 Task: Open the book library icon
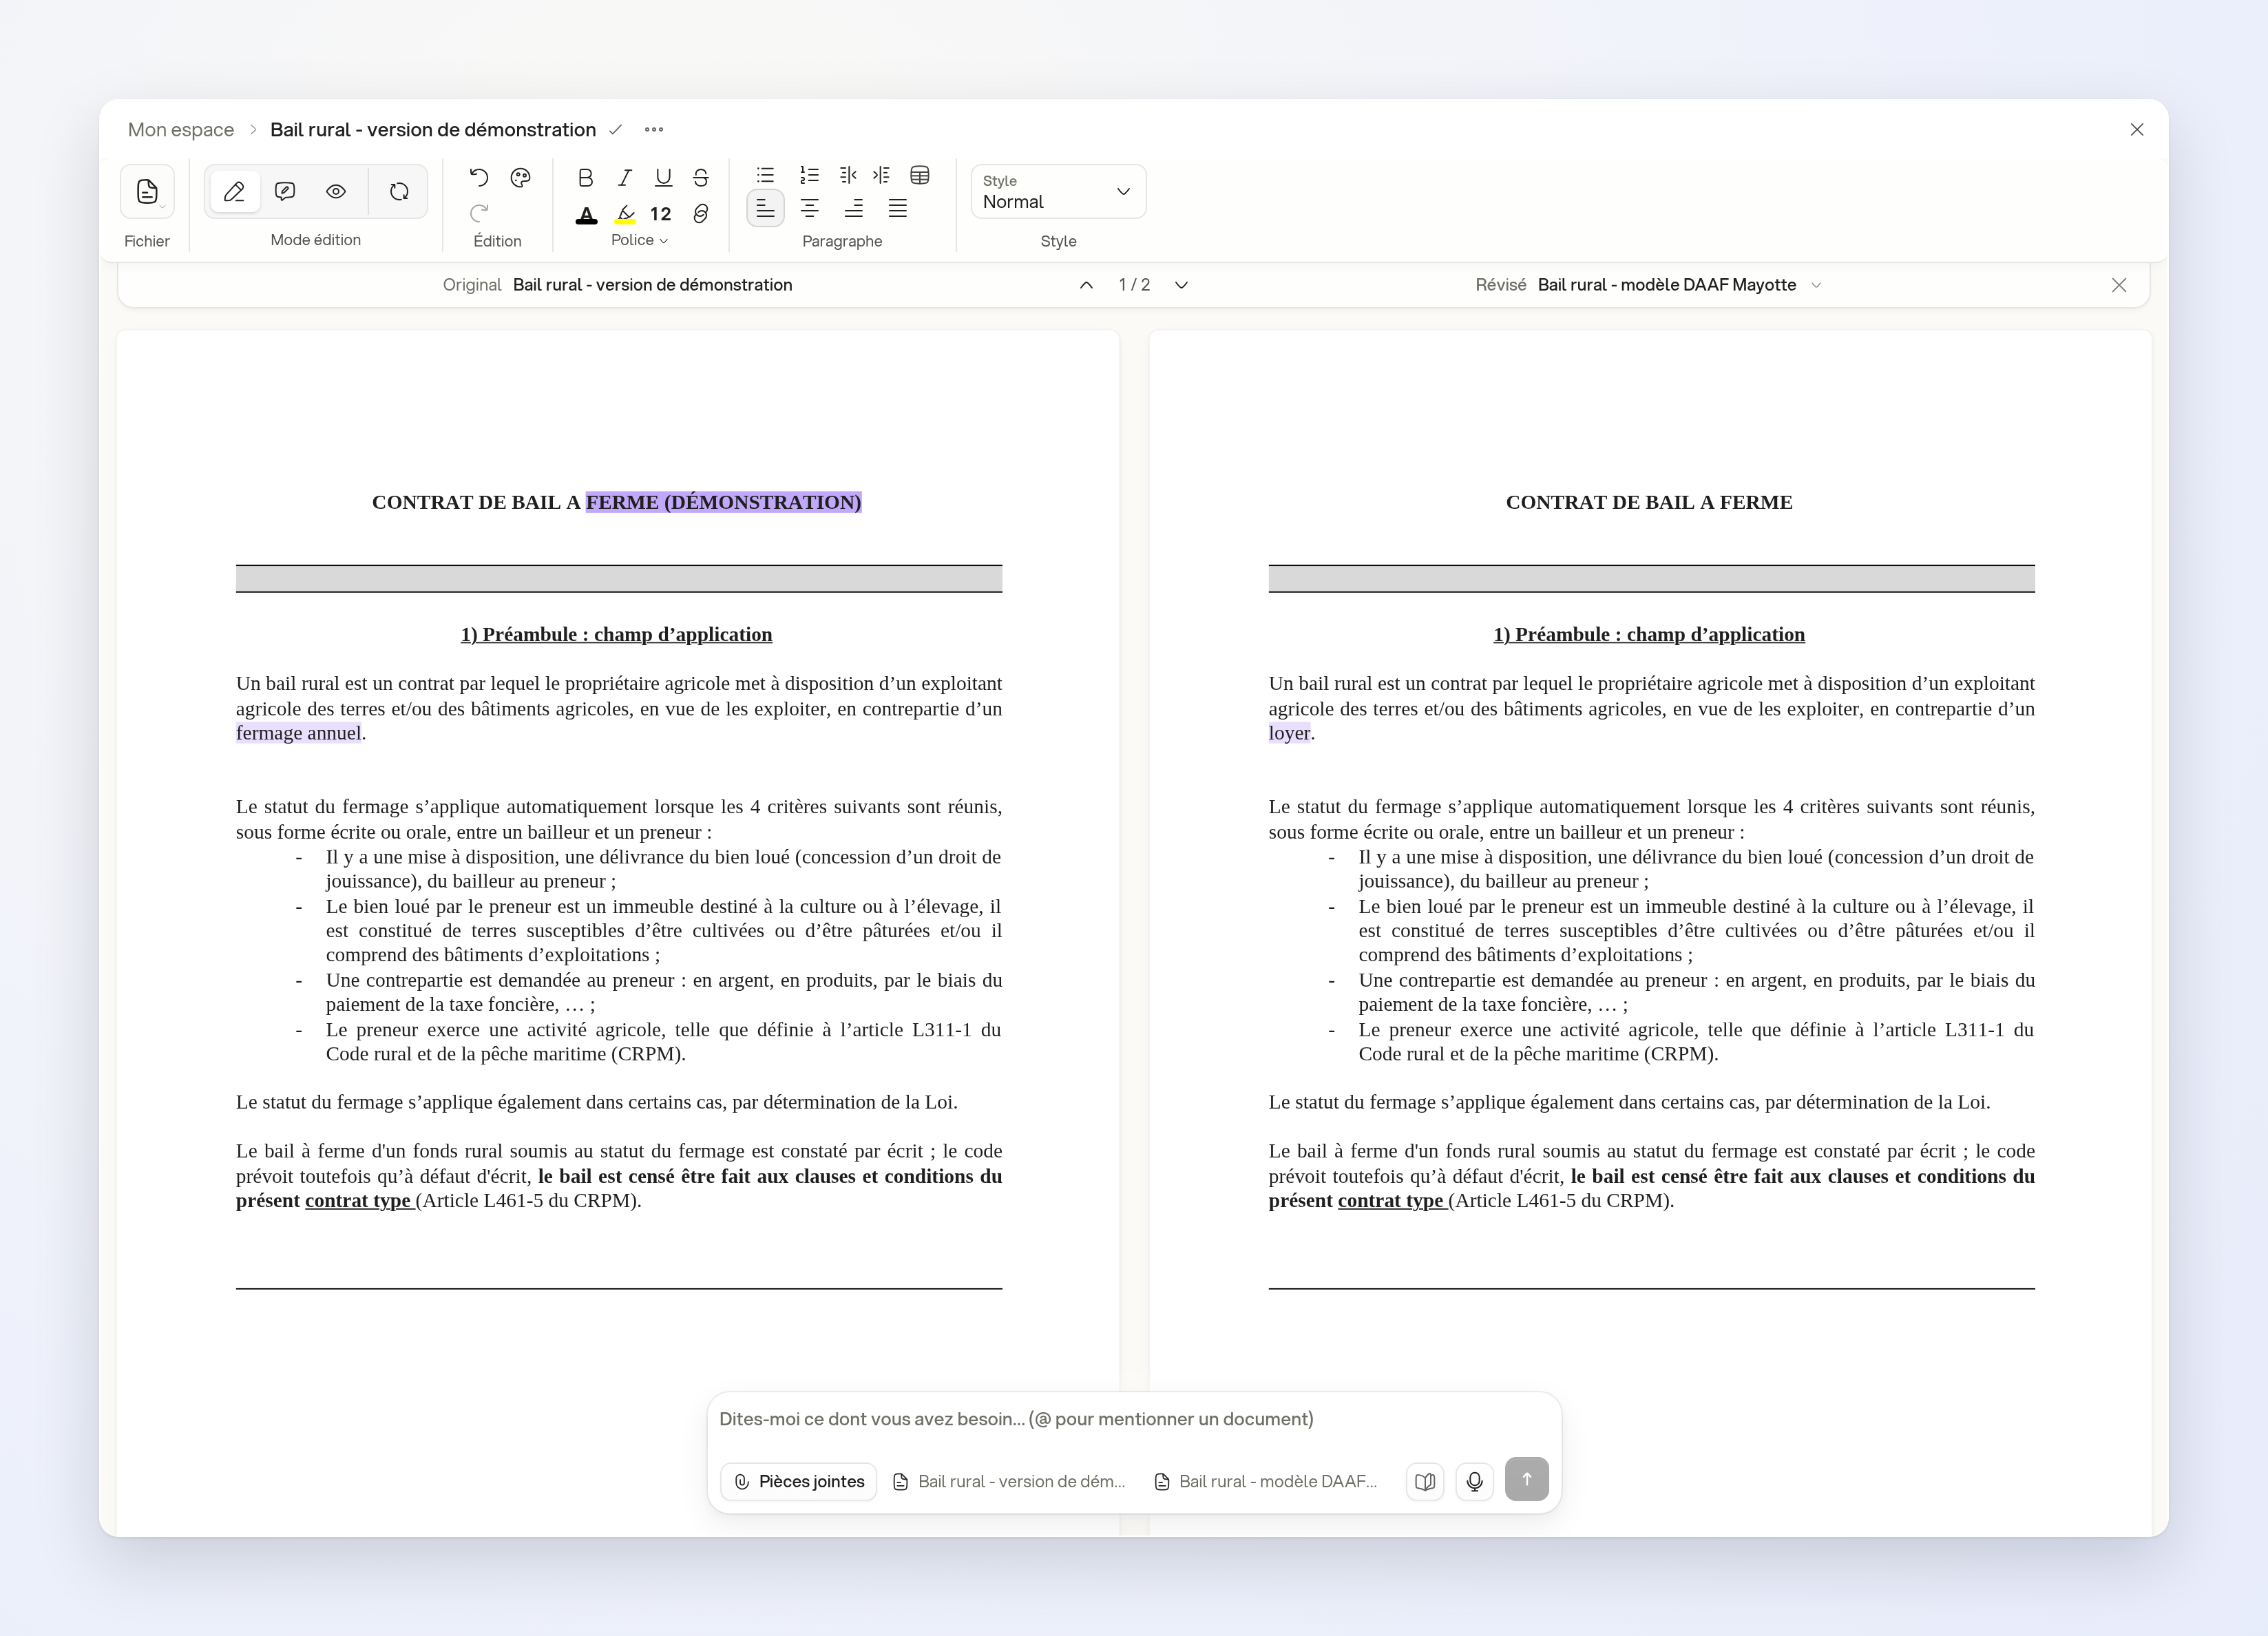point(1425,1482)
